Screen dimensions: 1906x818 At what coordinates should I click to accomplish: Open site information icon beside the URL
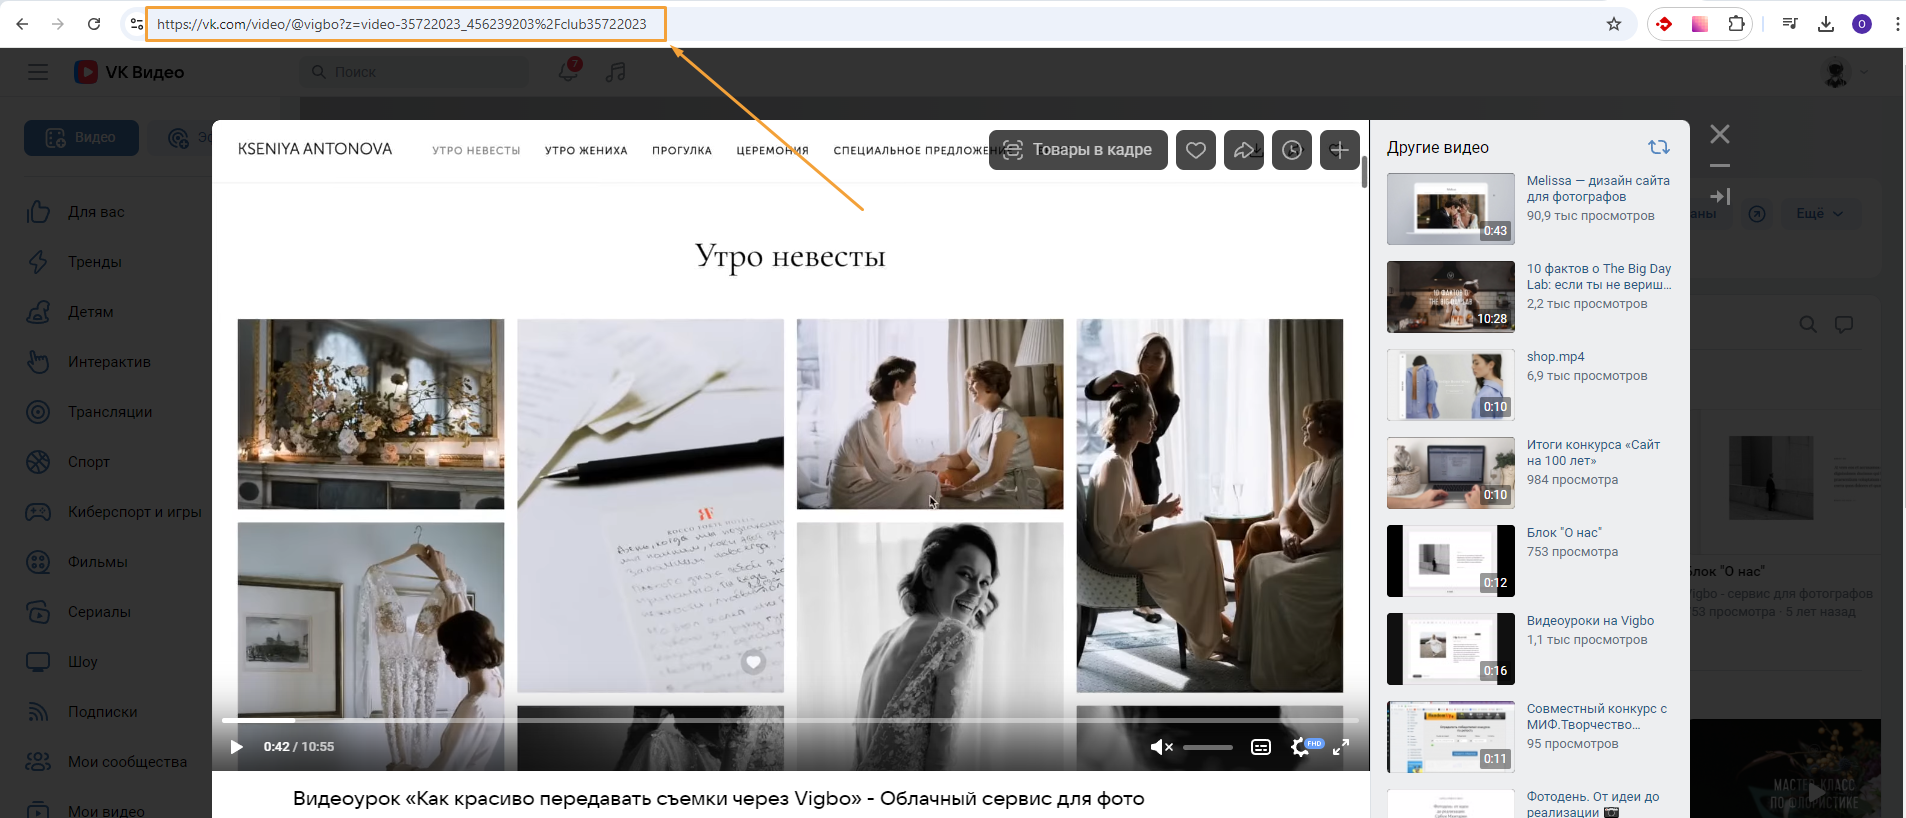point(136,24)
